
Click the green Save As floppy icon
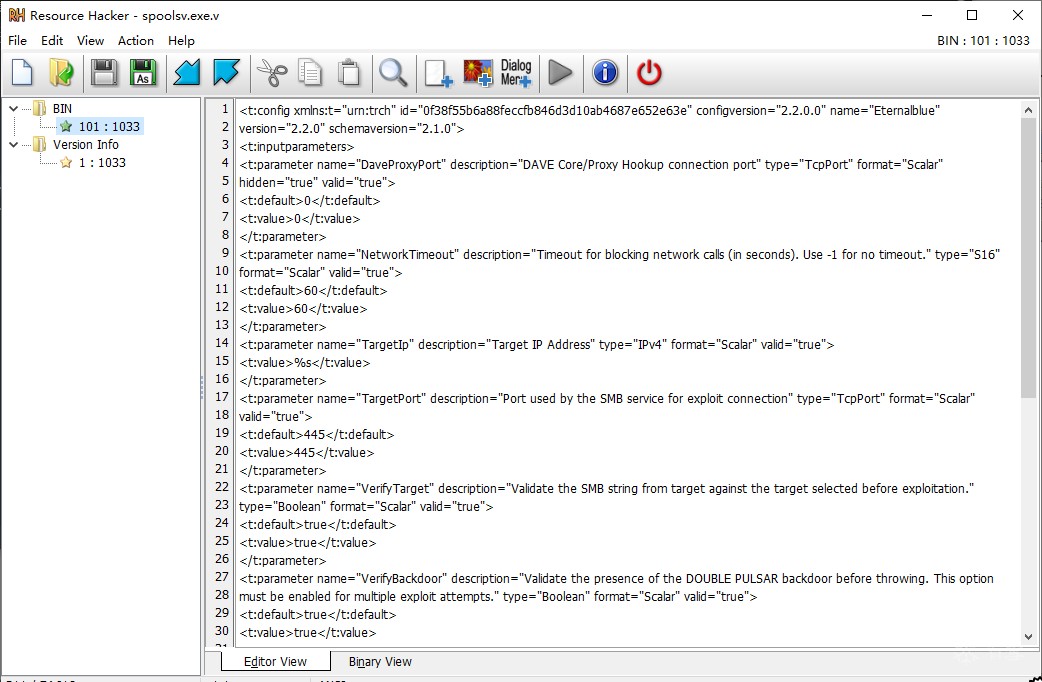click(x=143, y=72)
